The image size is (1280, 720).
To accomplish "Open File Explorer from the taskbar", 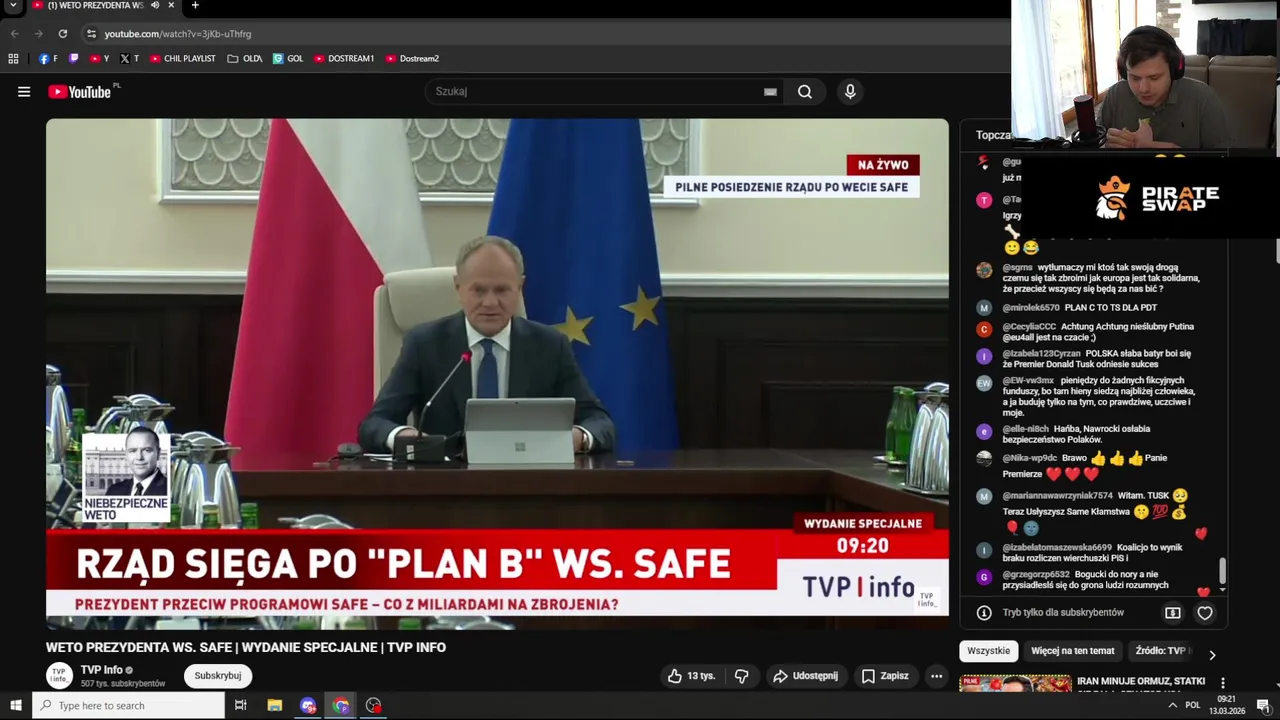I will tap(275, 706).
